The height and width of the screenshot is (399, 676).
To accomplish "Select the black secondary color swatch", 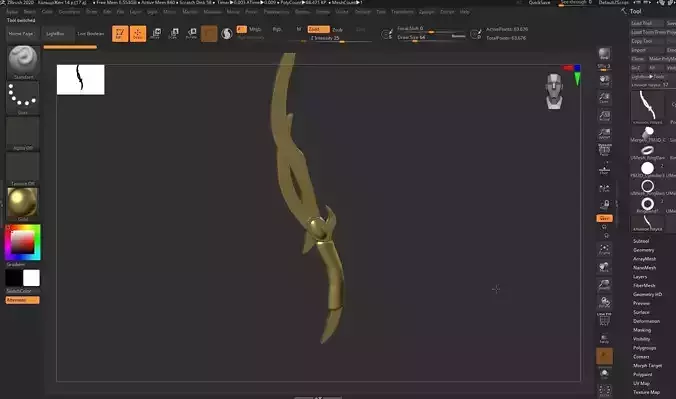I will coord(14,278).
